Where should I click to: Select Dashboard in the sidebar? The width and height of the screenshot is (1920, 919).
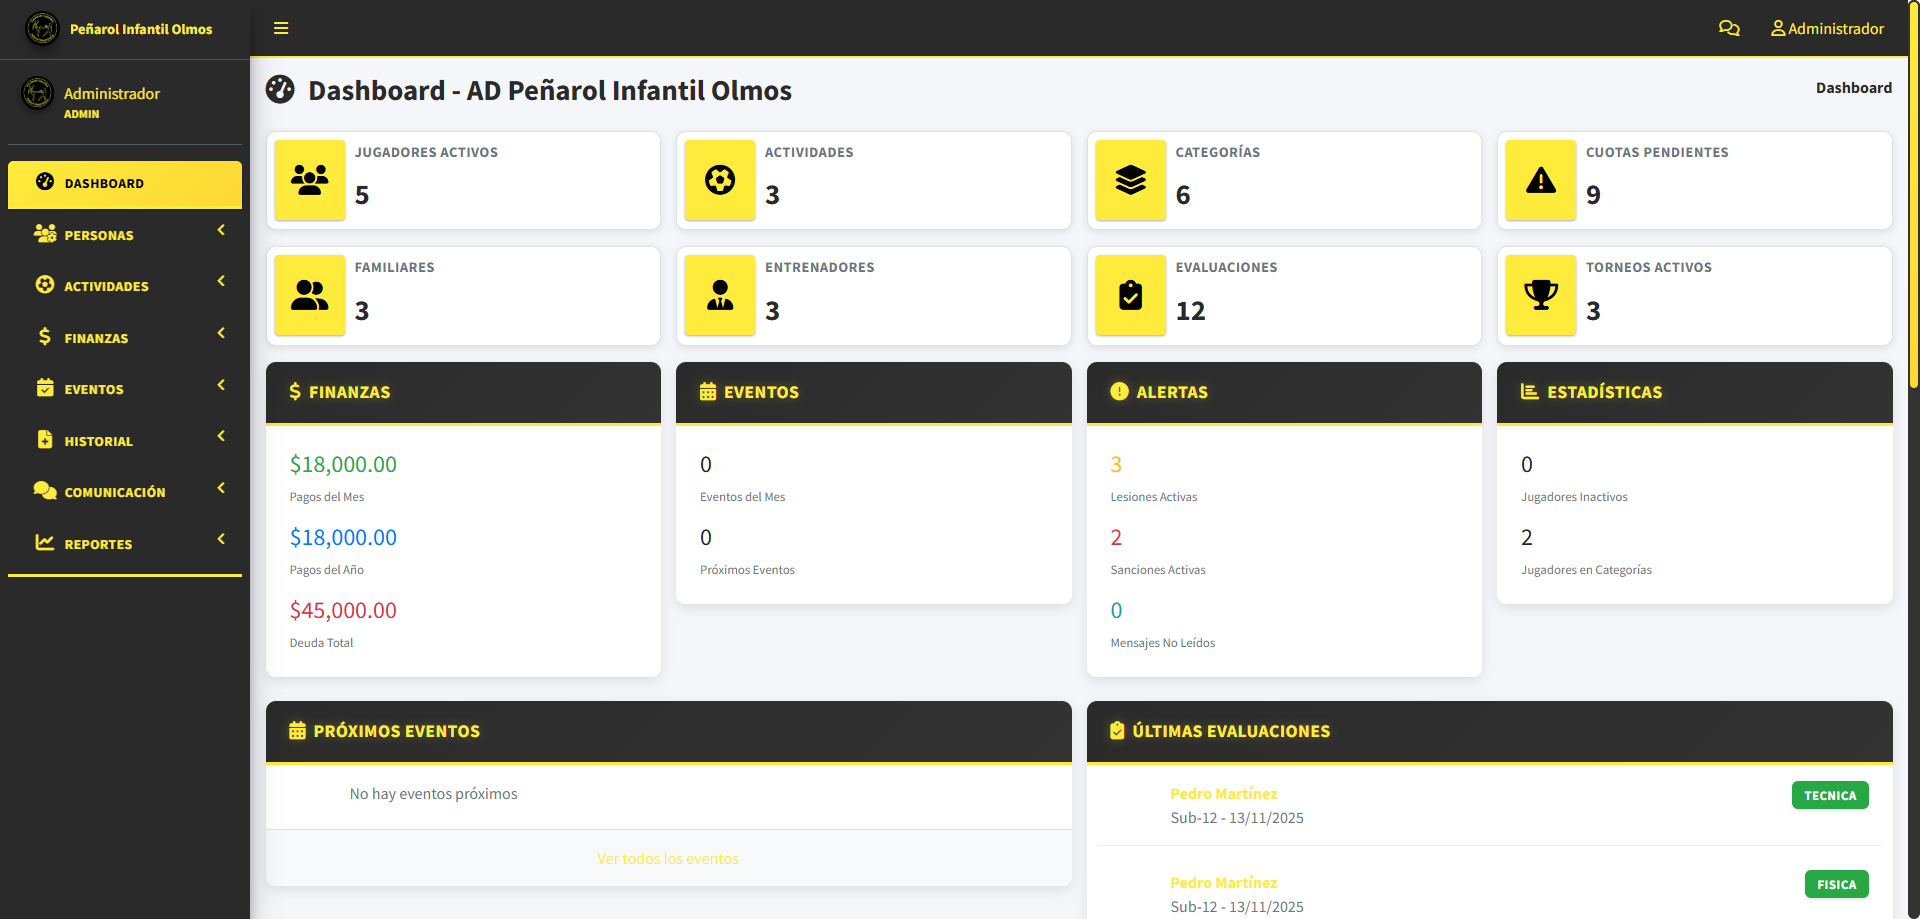(124, 184)
